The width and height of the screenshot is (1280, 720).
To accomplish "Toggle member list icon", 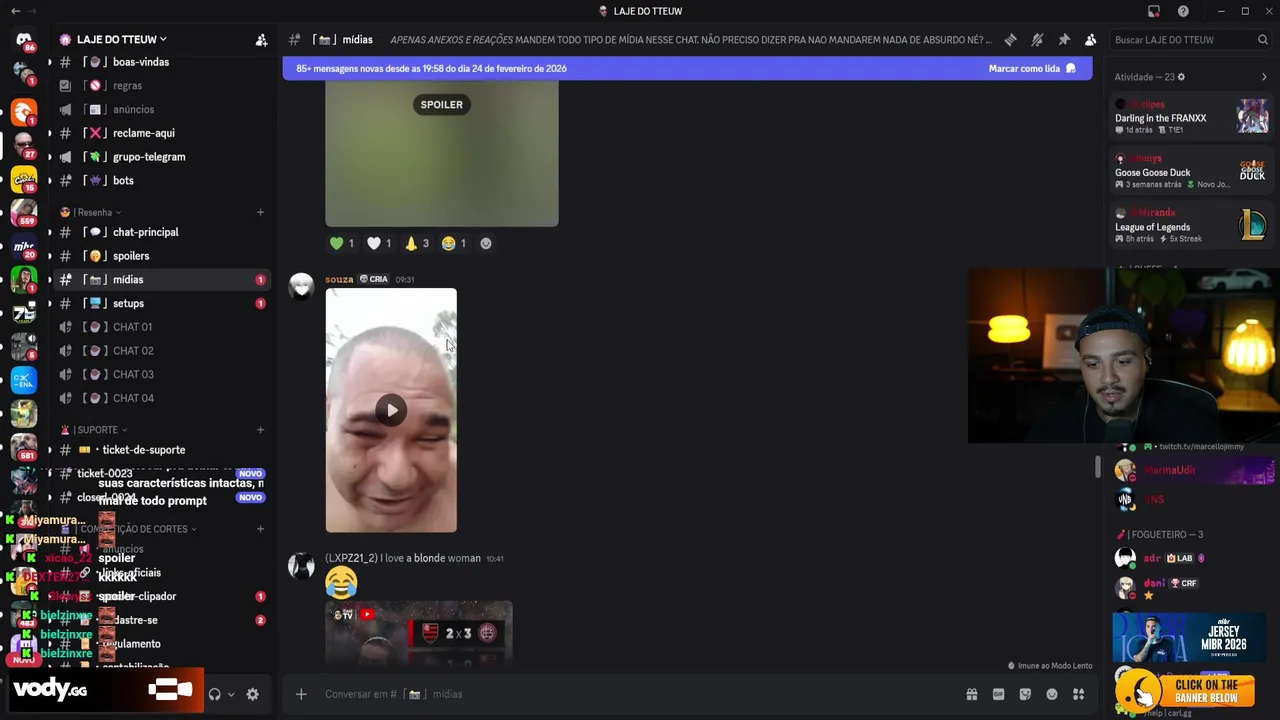I will point(1091,40).
